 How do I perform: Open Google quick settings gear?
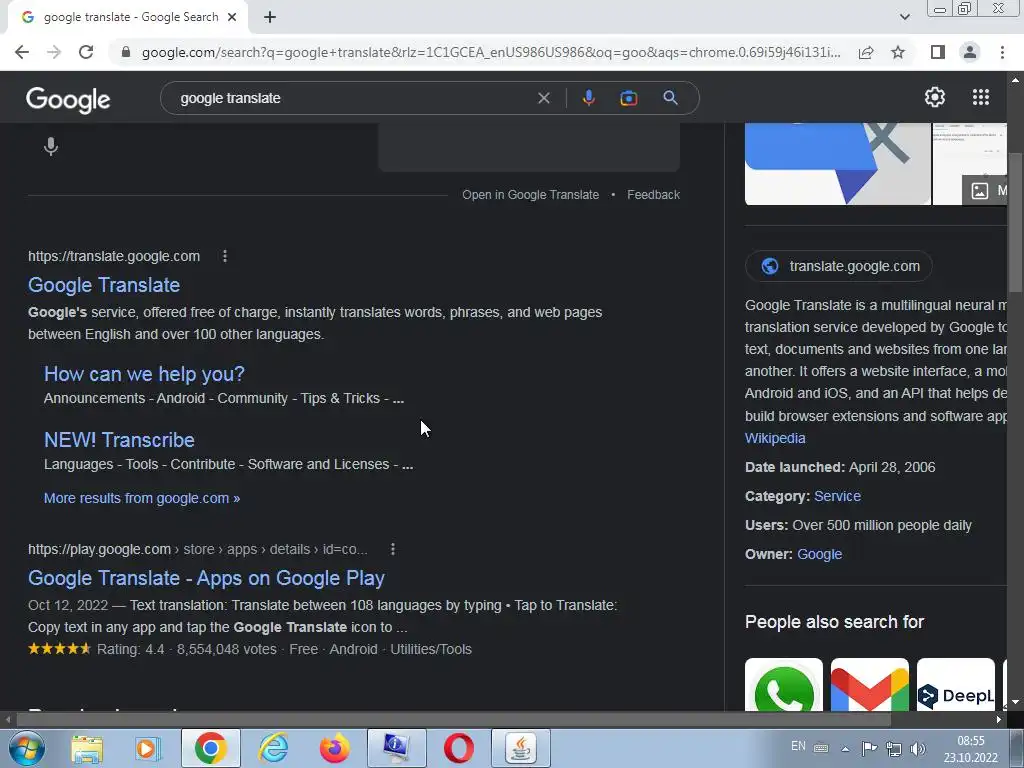[x=935, y=97]
